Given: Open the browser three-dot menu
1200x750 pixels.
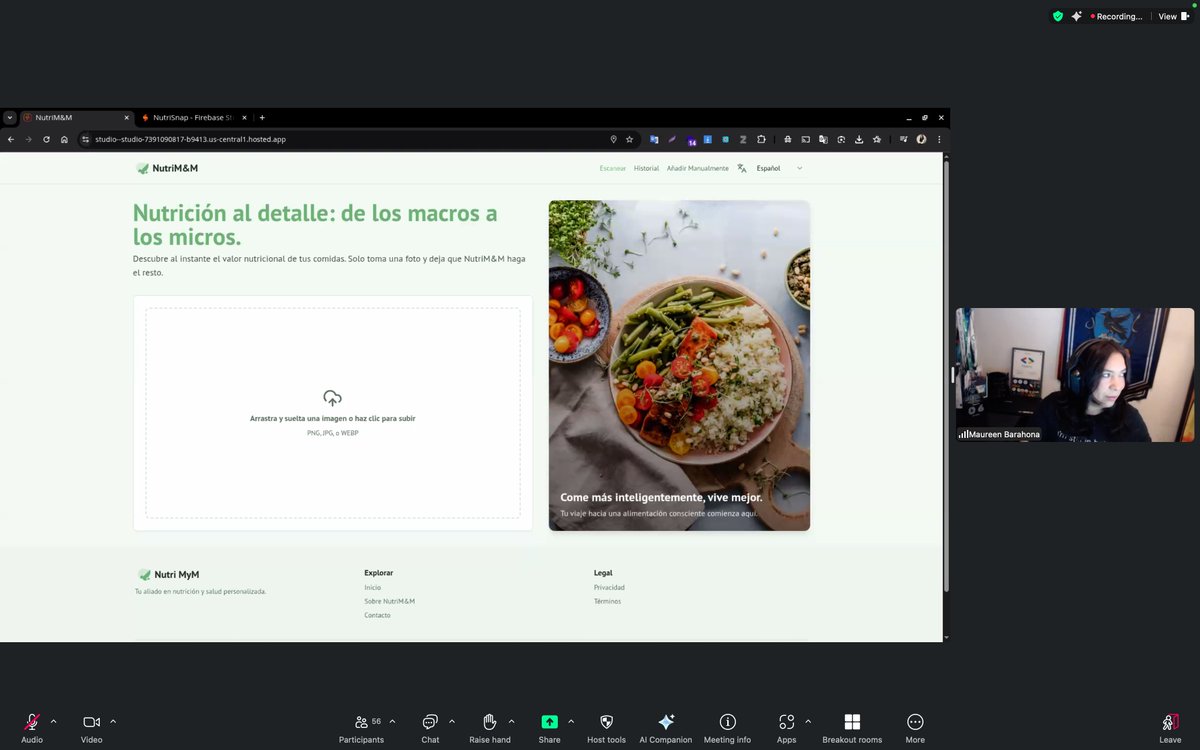Looking at the screenshot, I should click(939, 139).
